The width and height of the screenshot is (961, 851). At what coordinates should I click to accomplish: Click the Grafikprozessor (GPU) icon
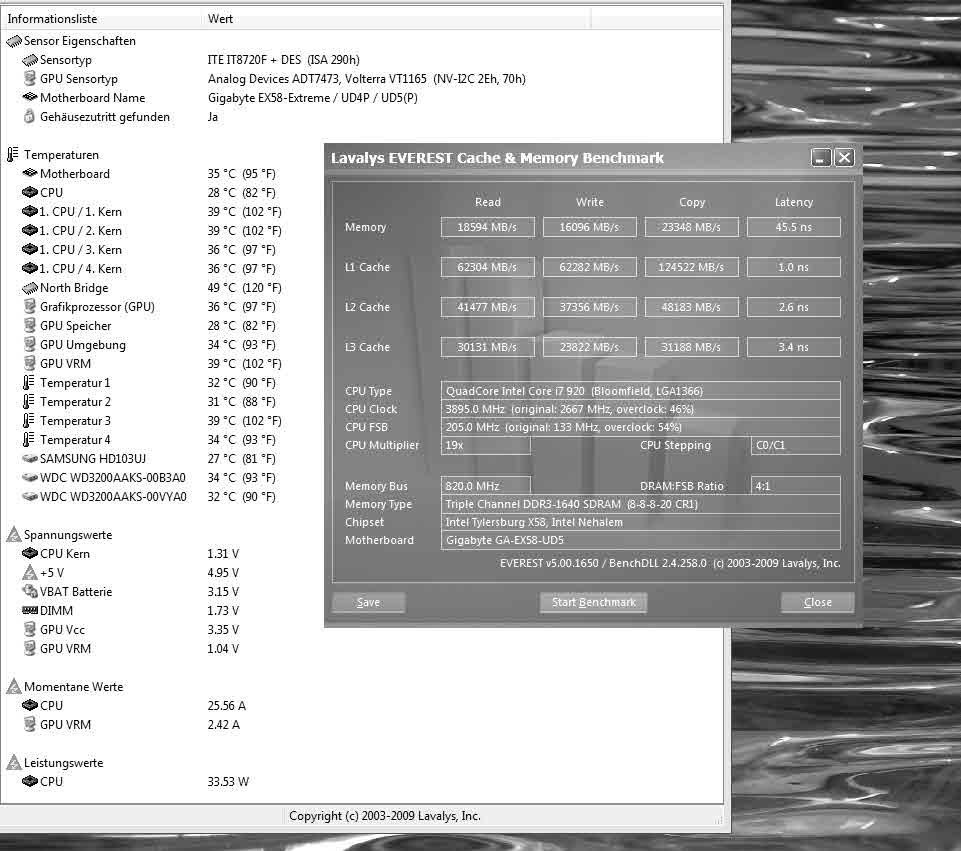click(x=29, y=306)
